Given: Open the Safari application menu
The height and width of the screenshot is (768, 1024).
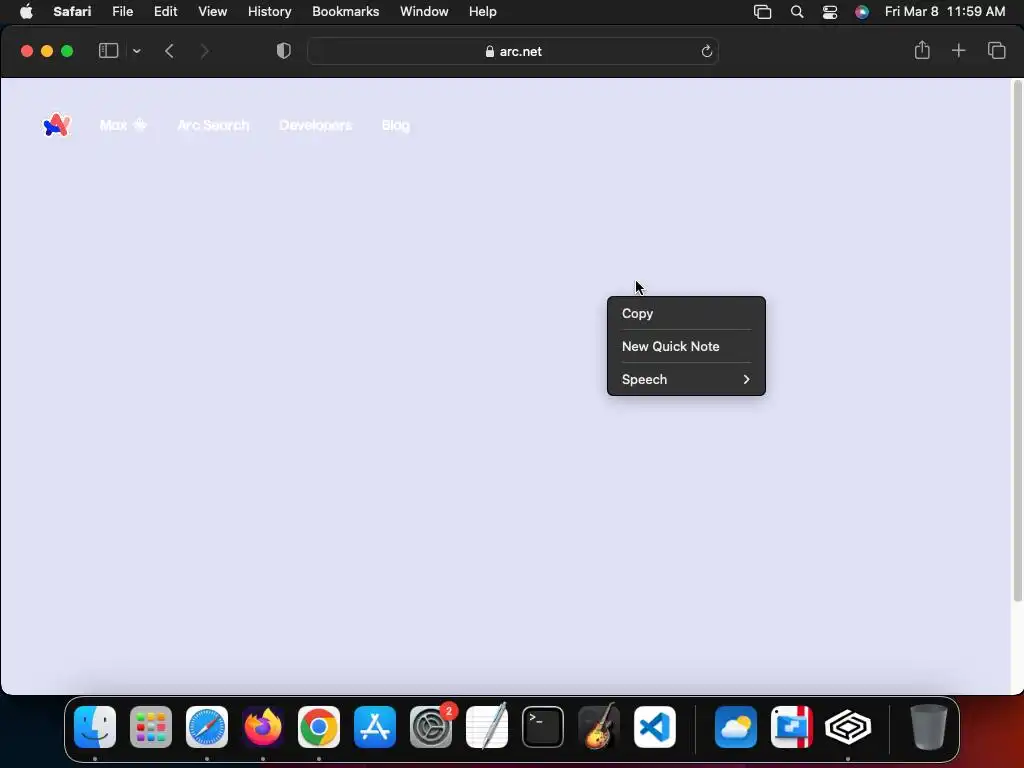Looking at the screenshot, I should 72,12.
